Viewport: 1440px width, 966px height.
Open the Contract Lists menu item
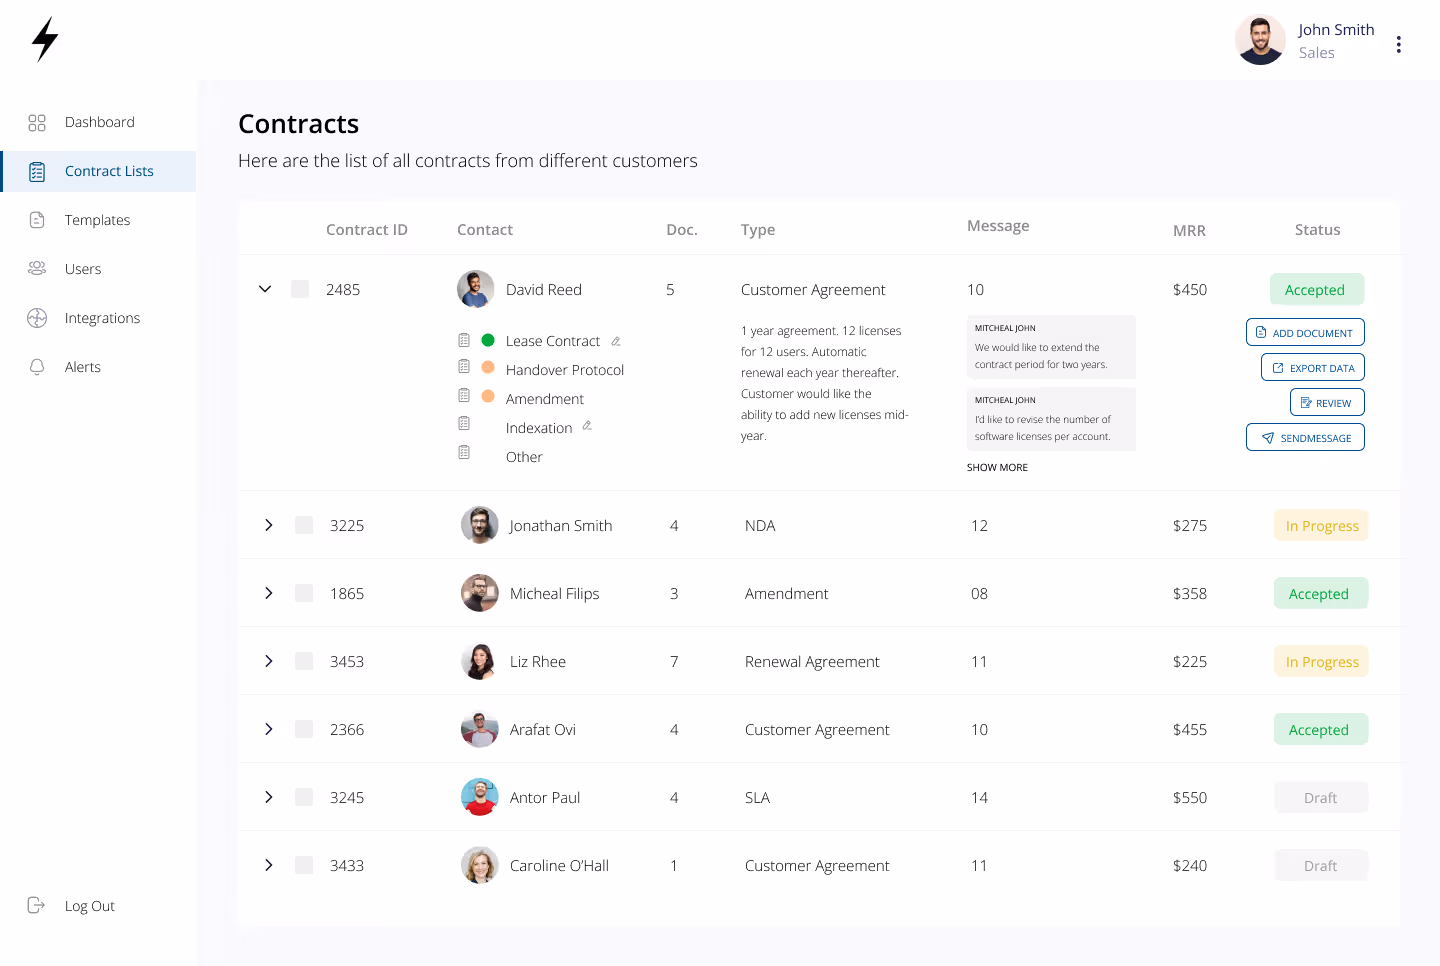click(108, 171)
